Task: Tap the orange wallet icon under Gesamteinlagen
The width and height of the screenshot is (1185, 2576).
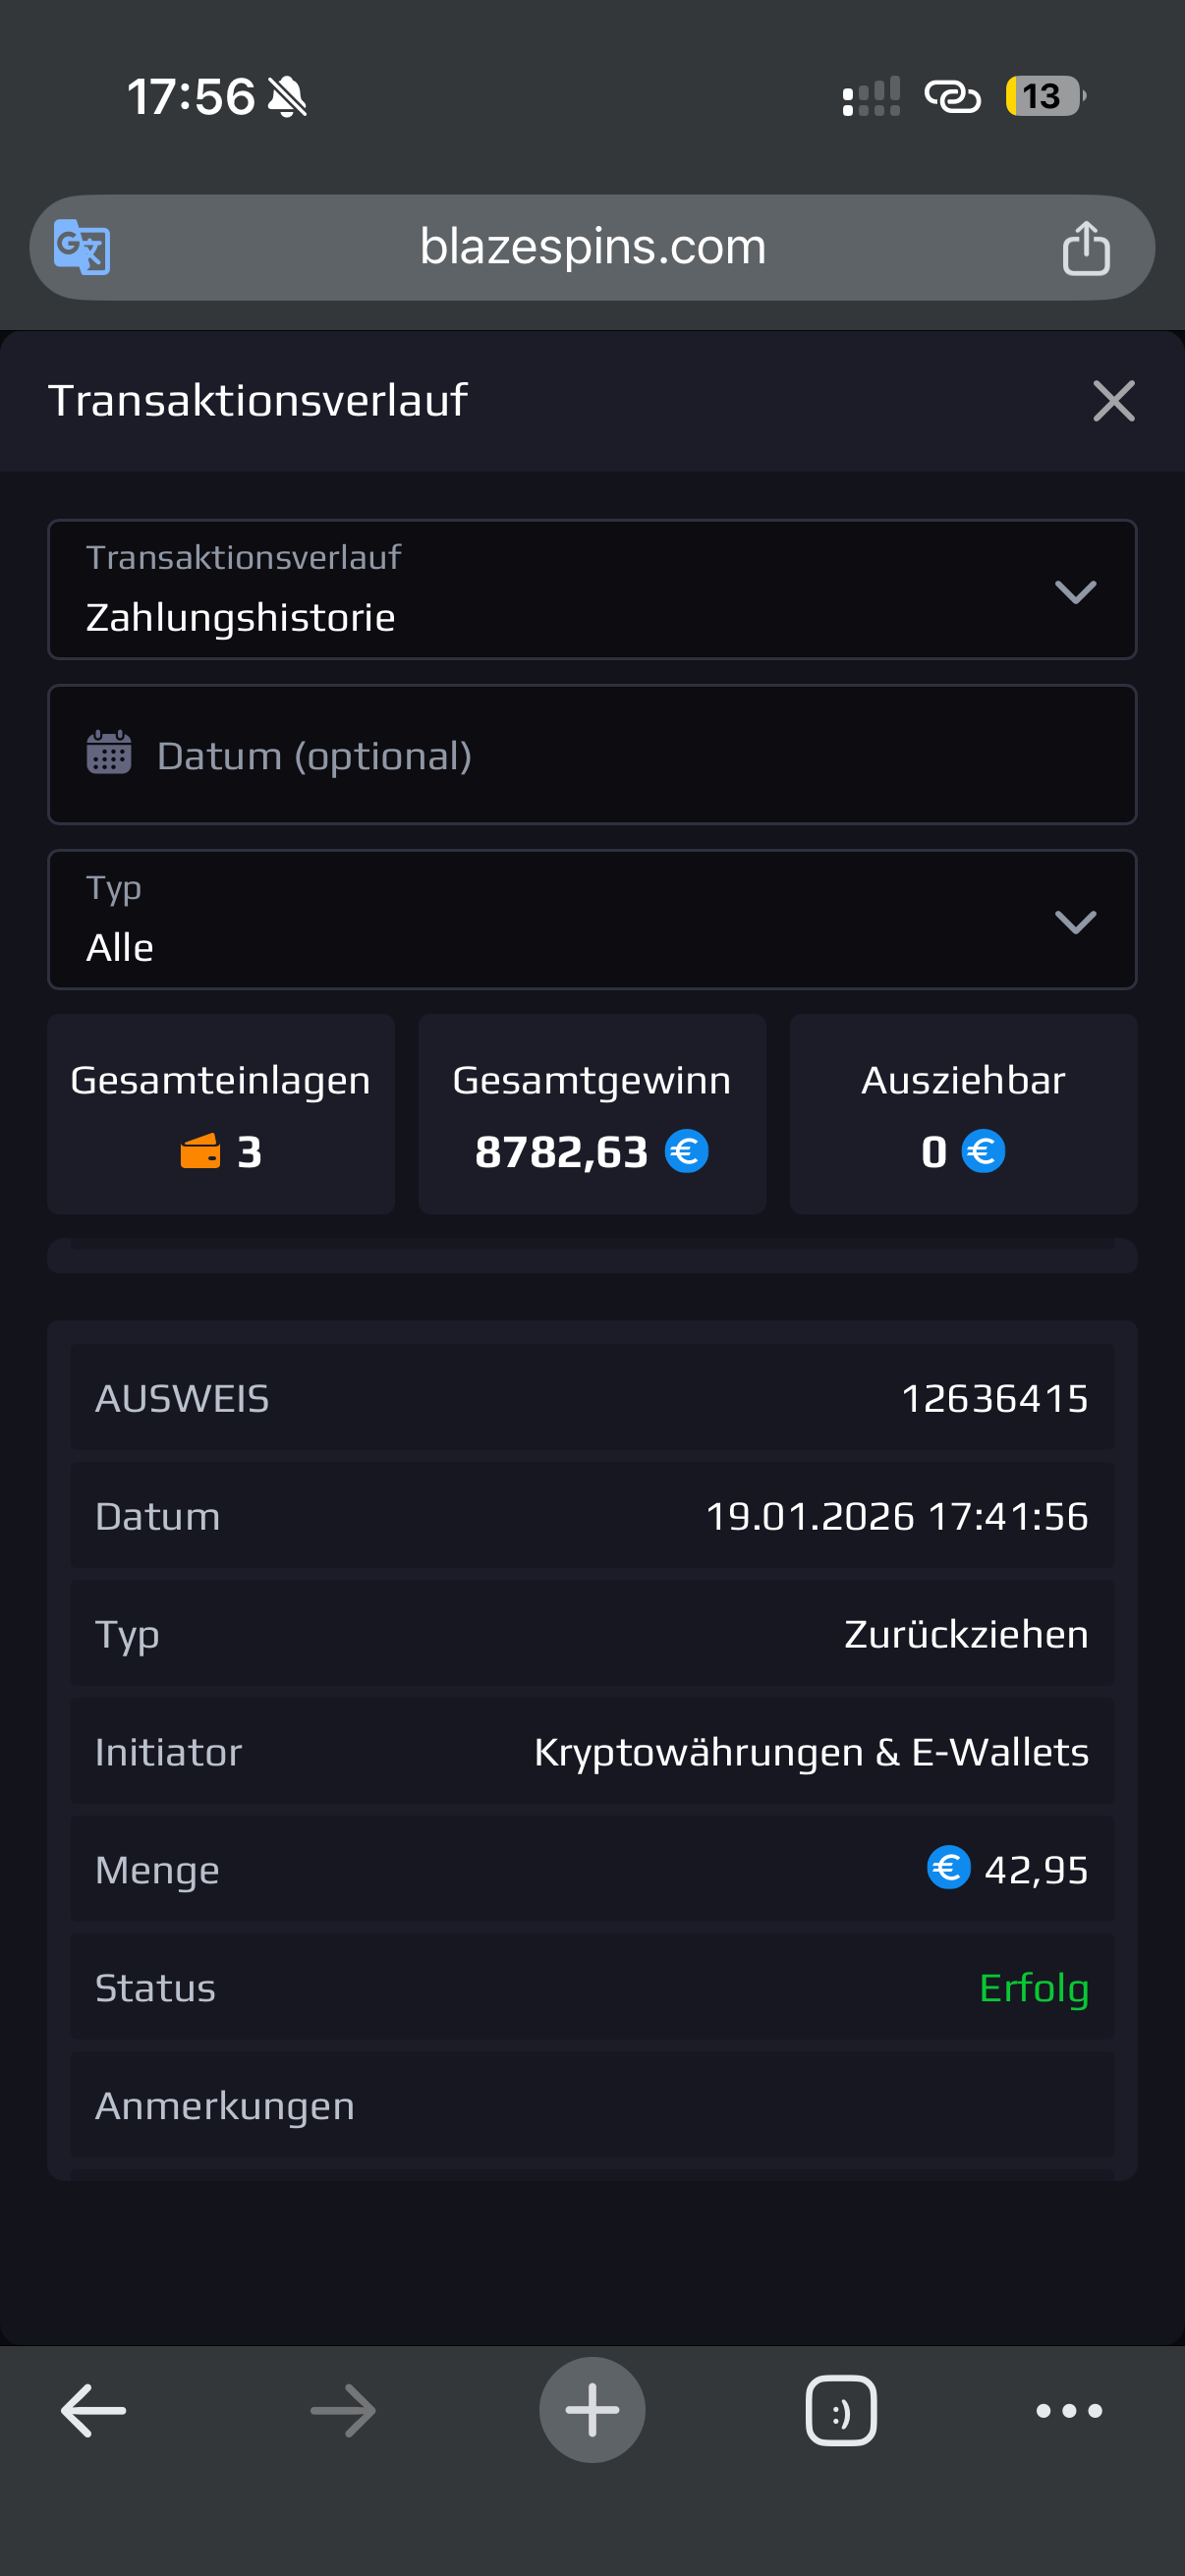Action: [x=200, y=1151]
